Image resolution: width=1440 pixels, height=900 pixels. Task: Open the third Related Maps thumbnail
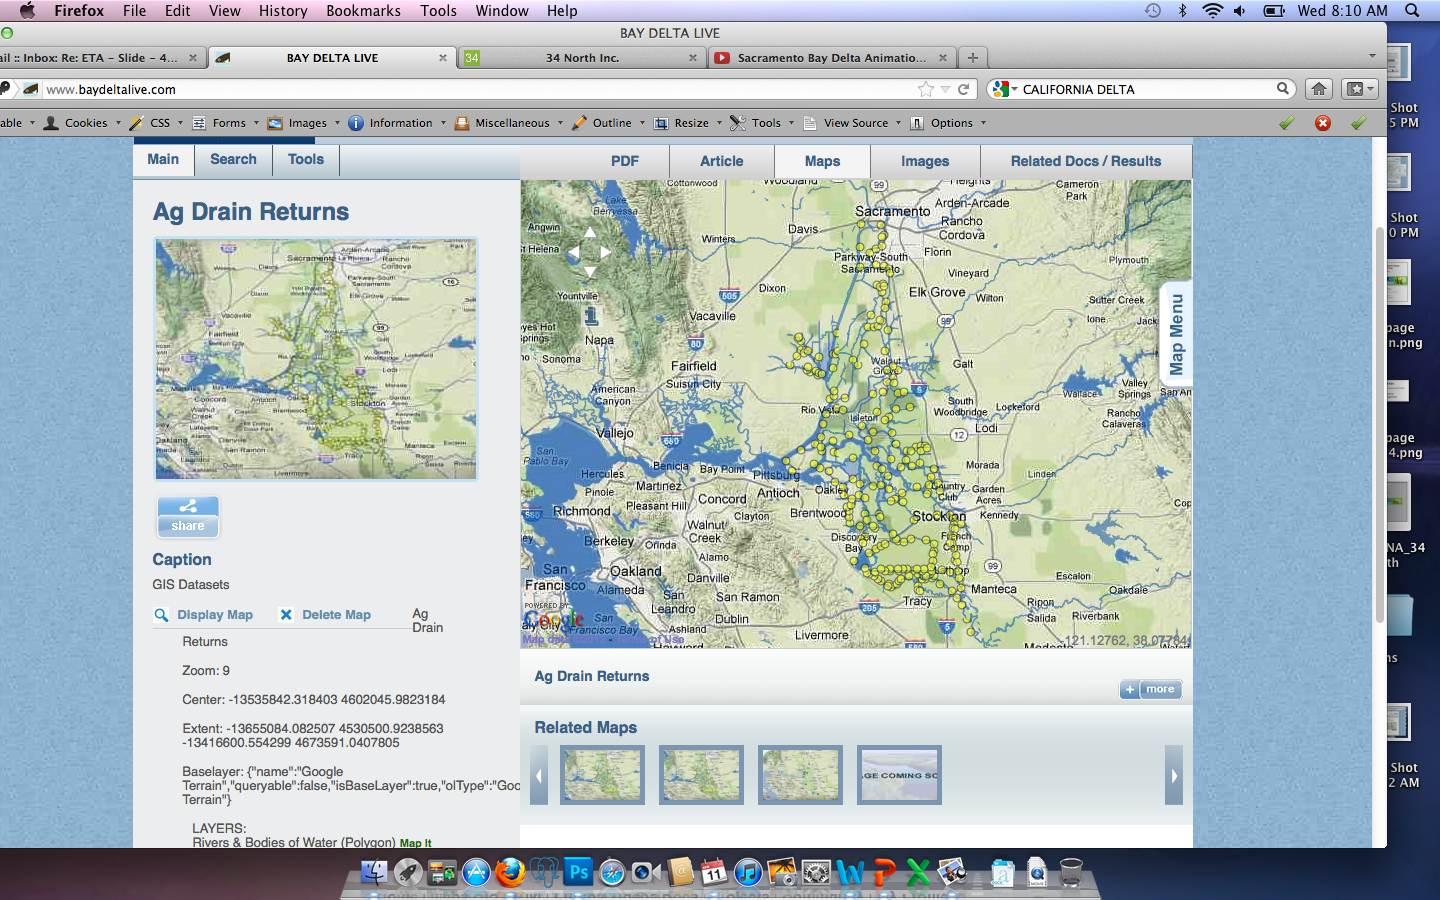click(800, 774)
